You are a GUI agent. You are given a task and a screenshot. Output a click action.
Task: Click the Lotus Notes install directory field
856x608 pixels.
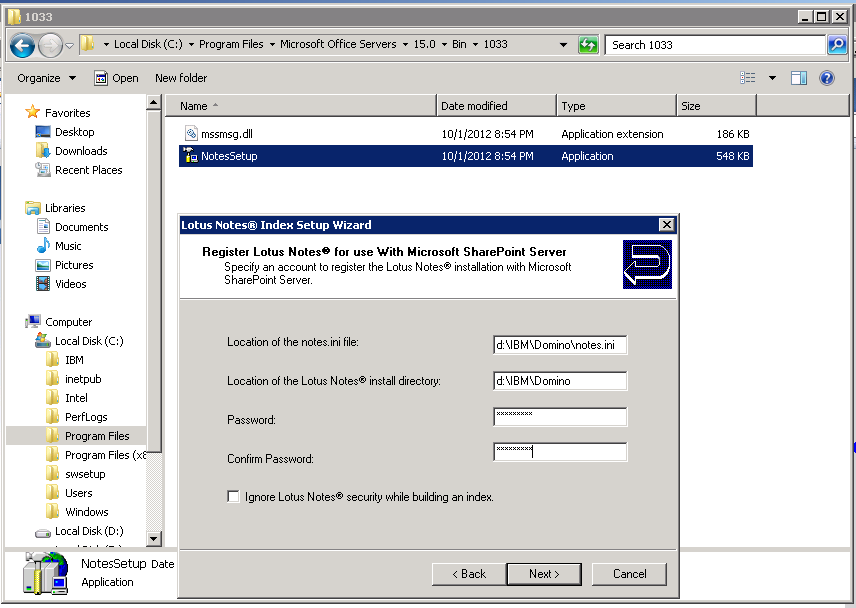coord(560,381)
